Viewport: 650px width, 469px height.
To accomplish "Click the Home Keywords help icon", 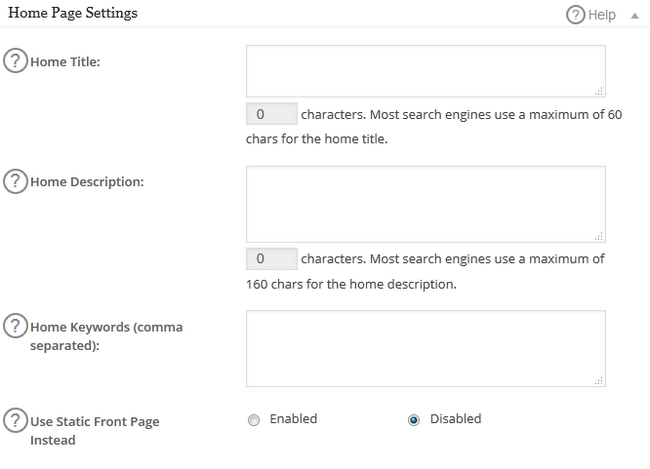I will [x=16, y=326].
